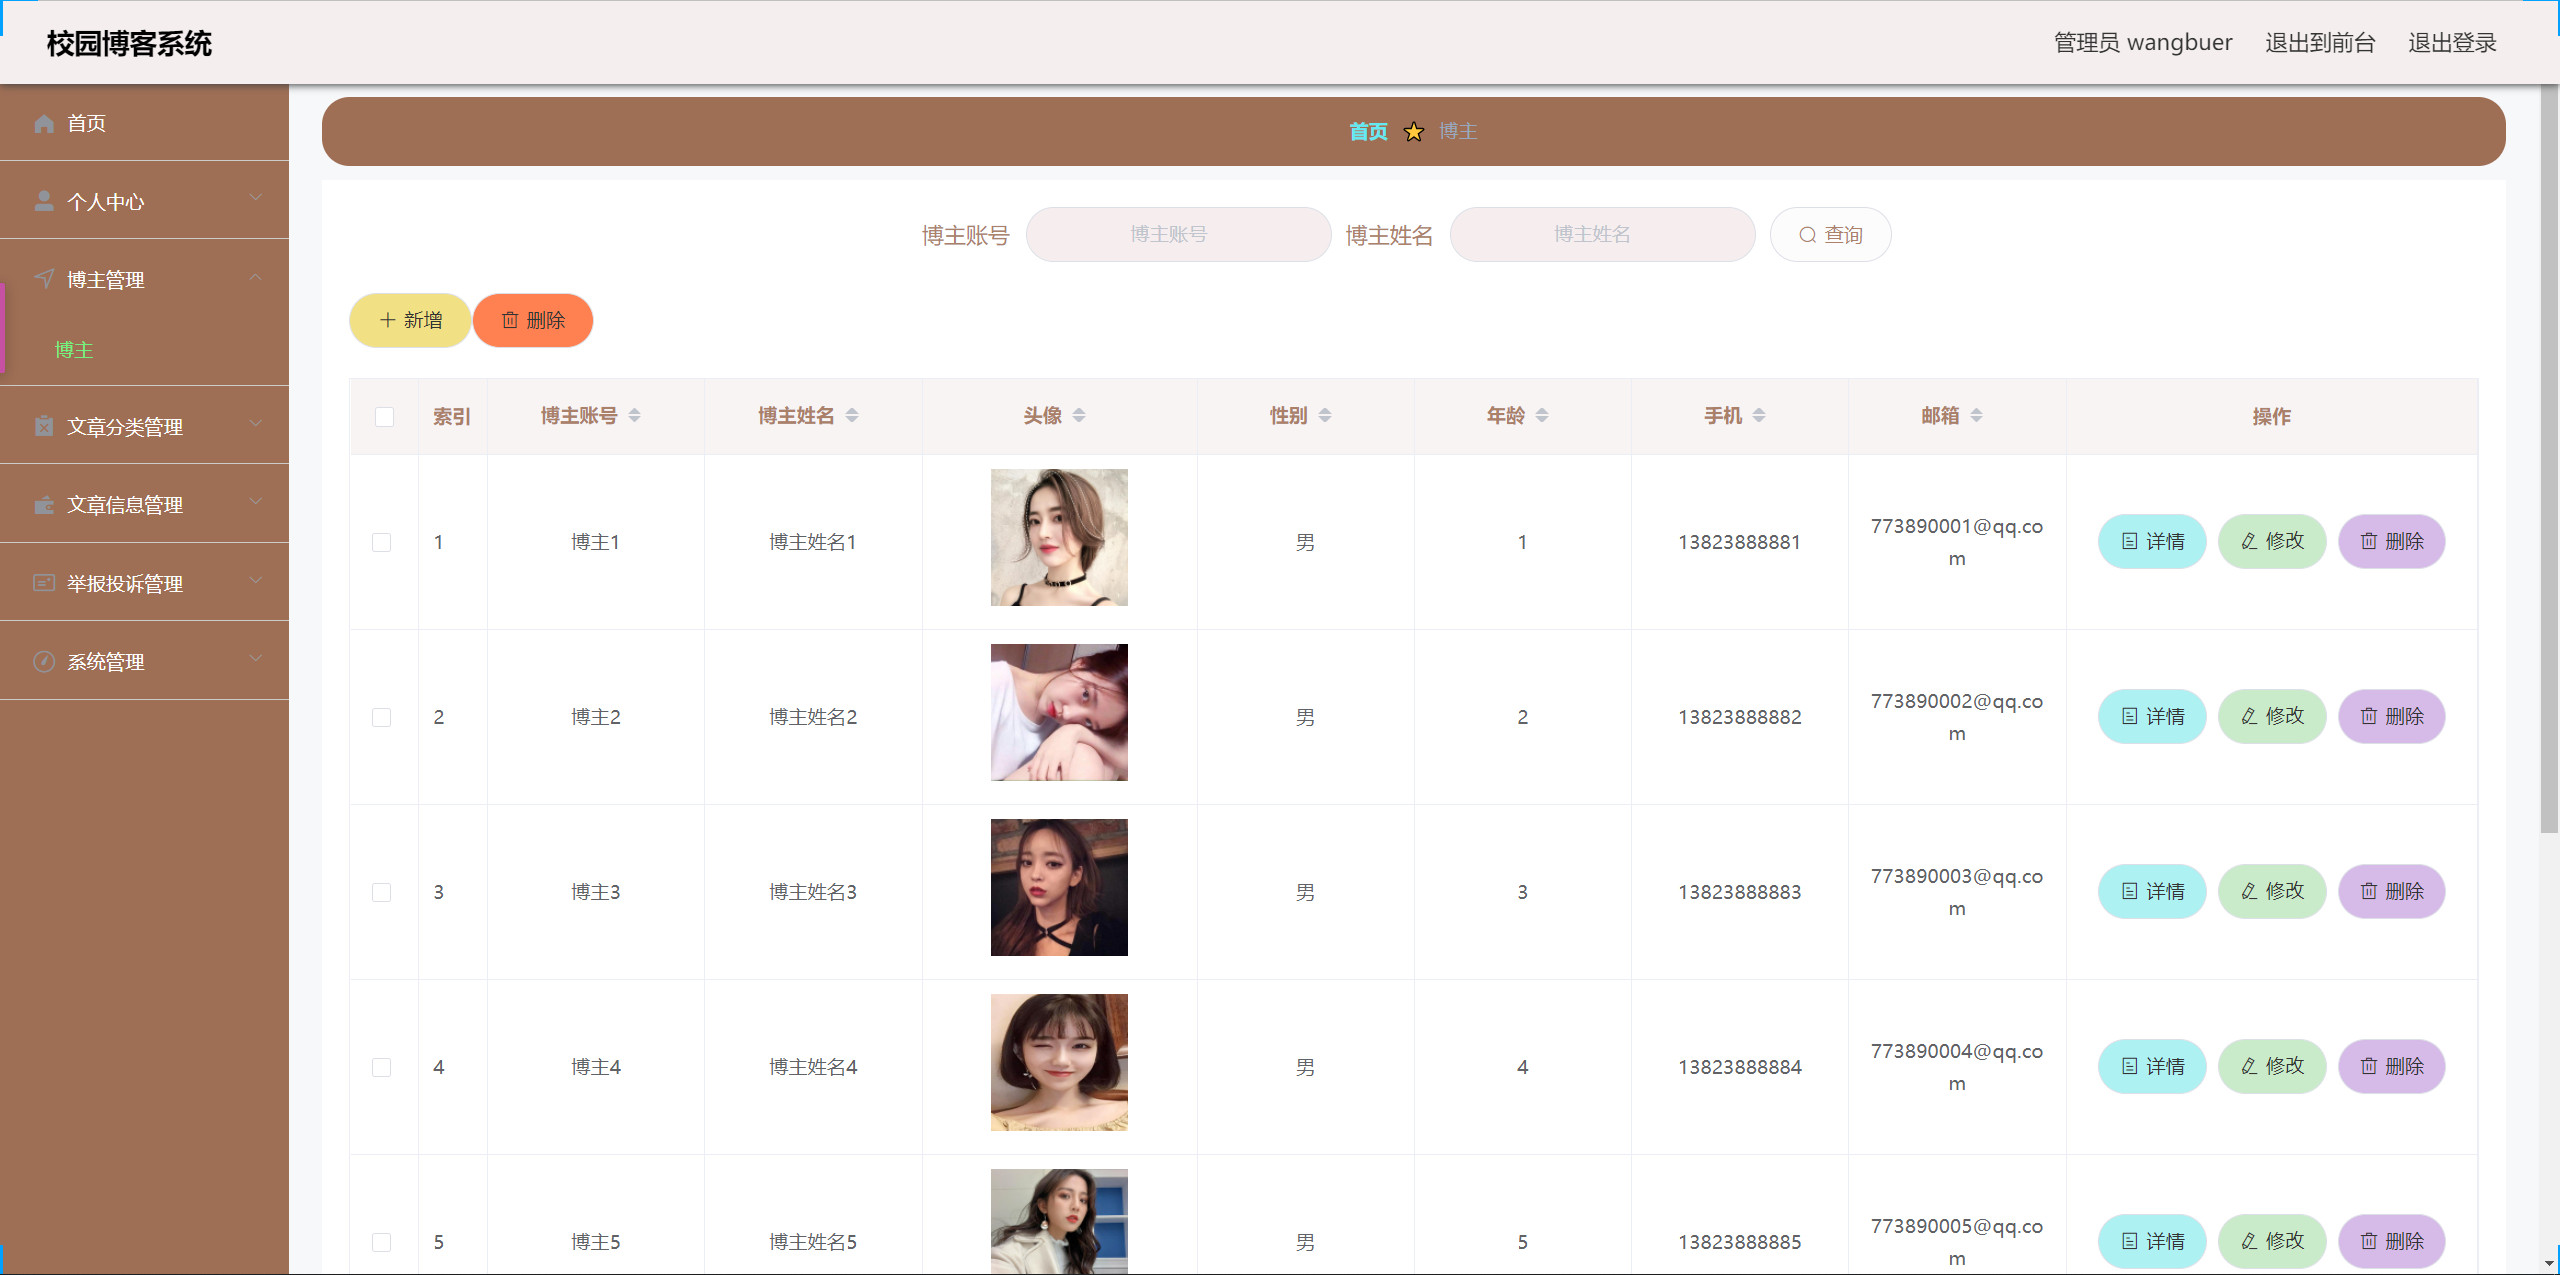Check the checkbox for 博主4 row
This screenshot has height=1275, width=2560.
click(382, 1067)
